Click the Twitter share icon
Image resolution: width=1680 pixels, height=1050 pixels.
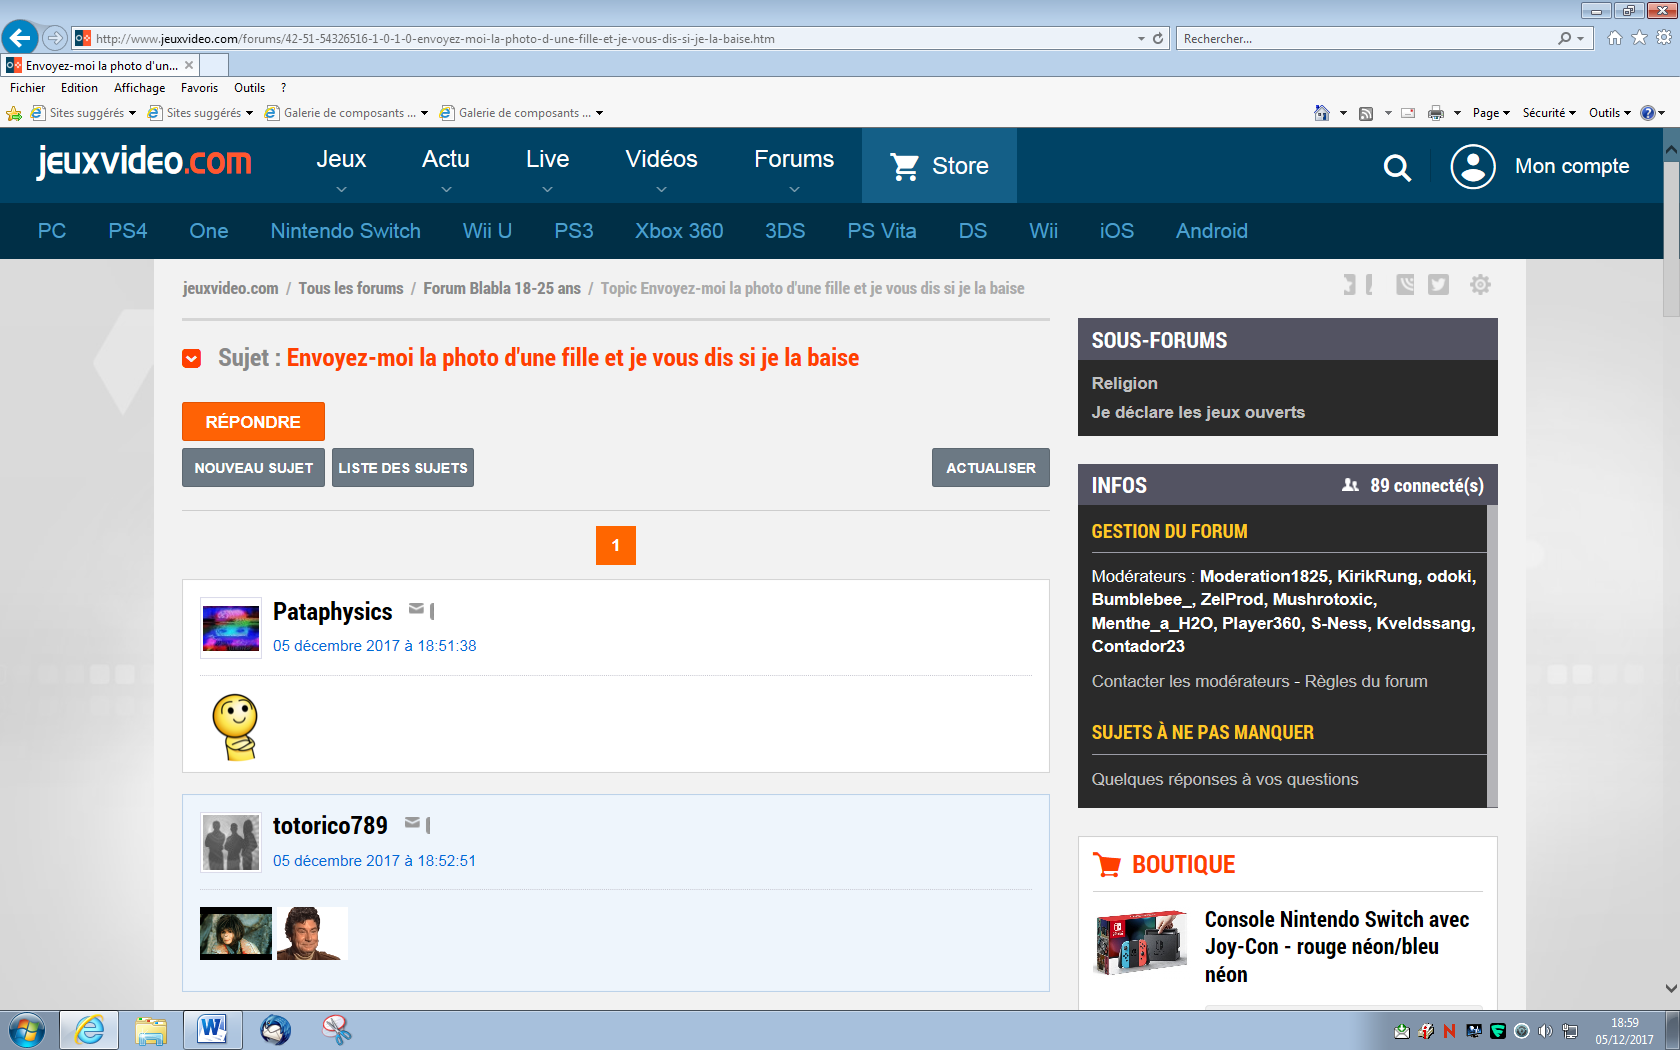tap(1438, 285)
